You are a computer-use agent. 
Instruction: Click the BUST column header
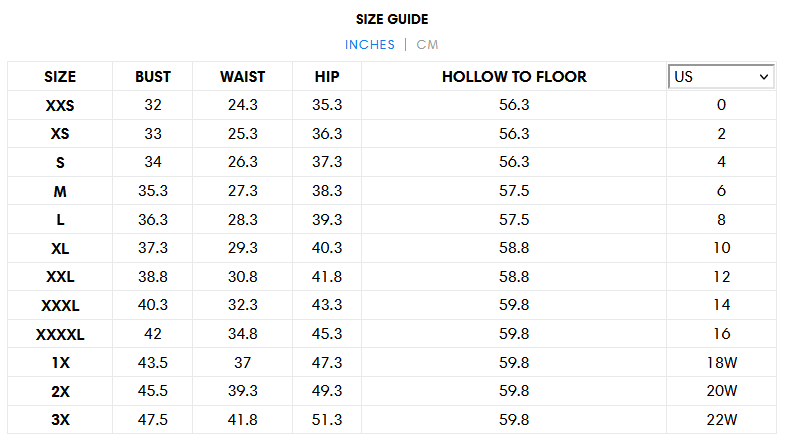pos(153,77)
